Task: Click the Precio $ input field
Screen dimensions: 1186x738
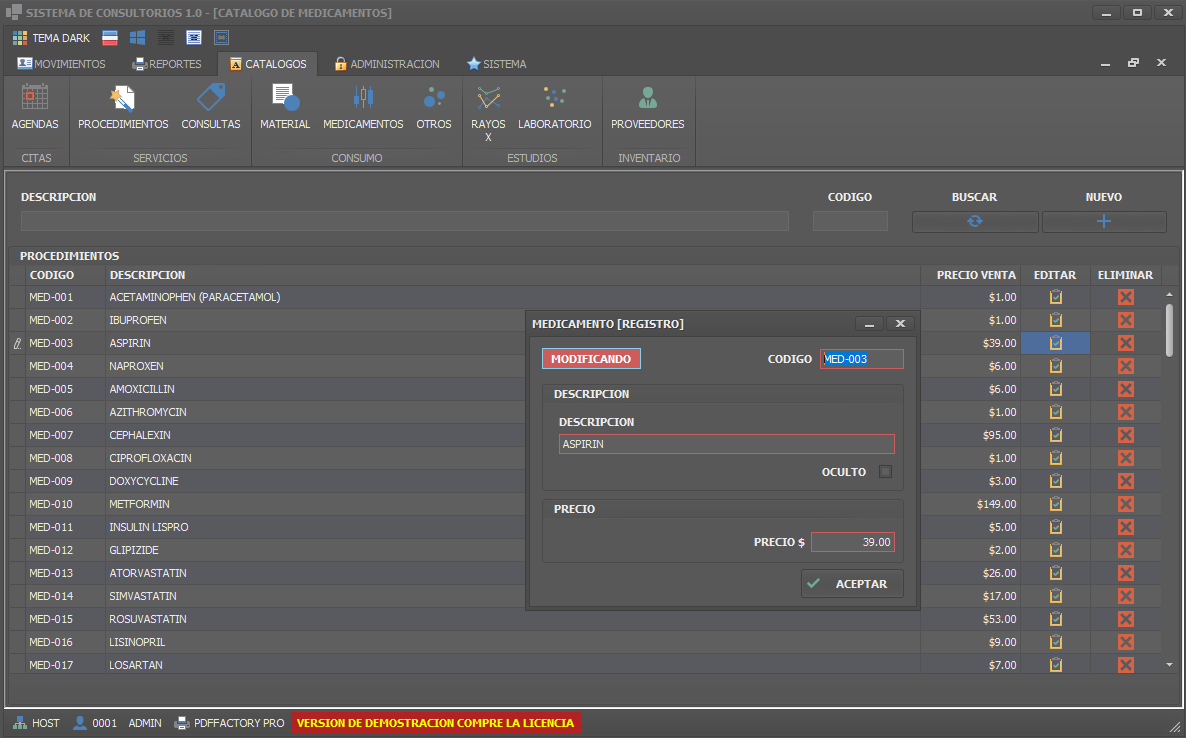Action: point(852,542)
